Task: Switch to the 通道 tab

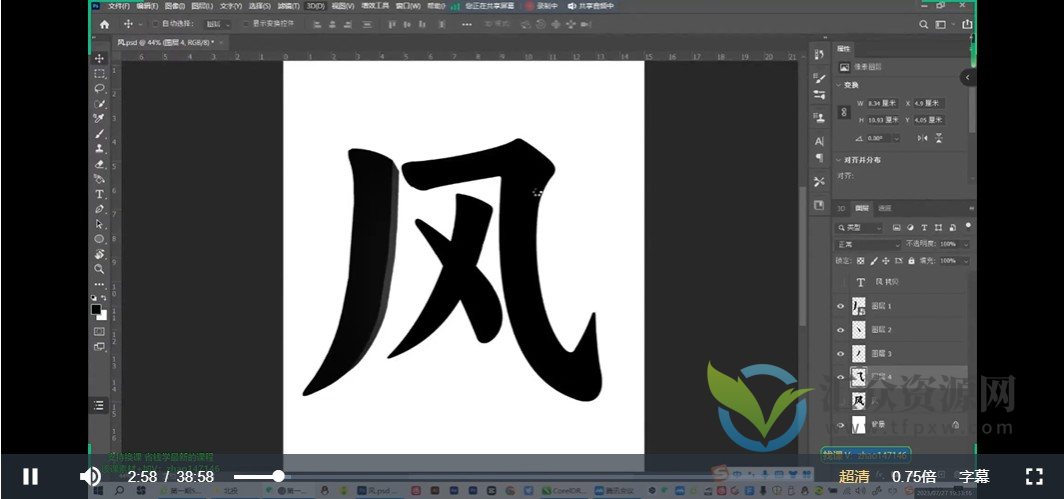Action: (x=885, y=208)
